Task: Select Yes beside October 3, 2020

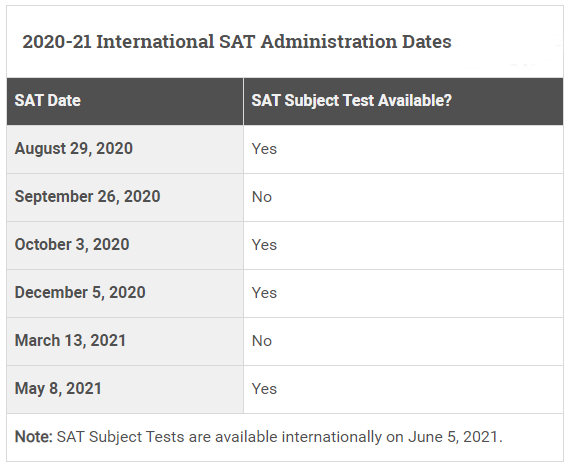Action: pos(264,245)
